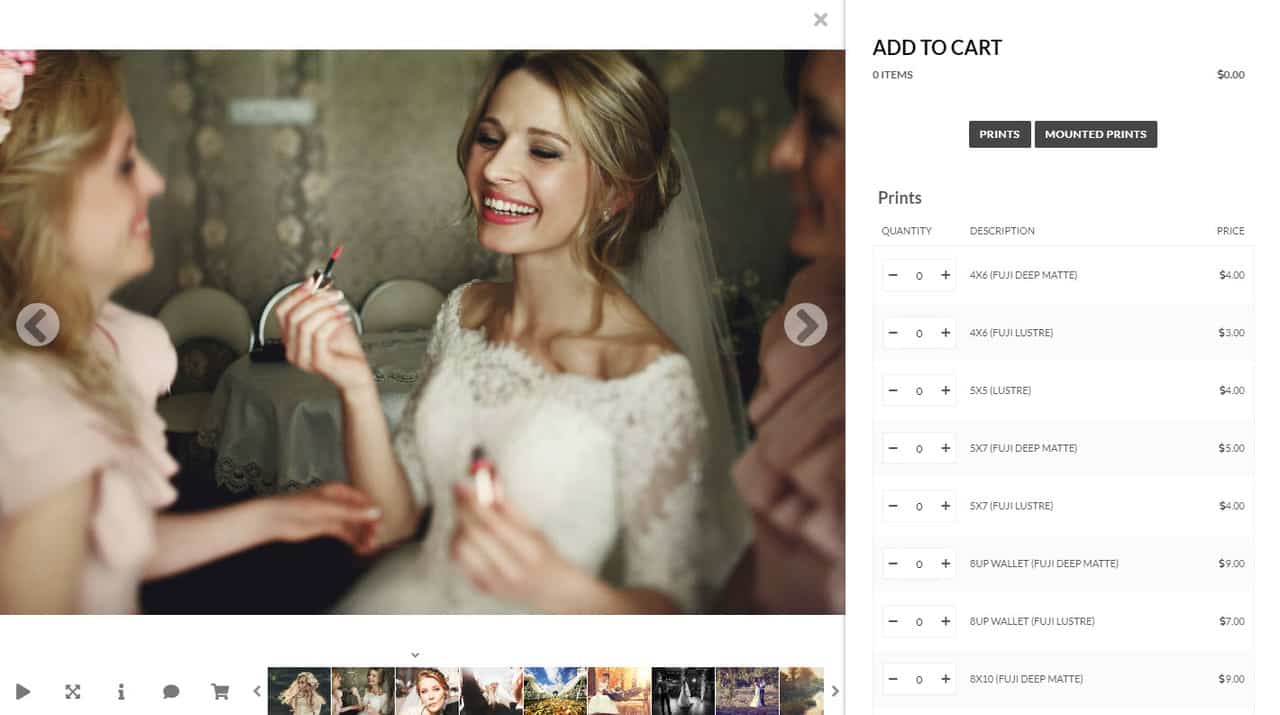1280x715 pixels.
Task: Close the photo viewer with the X
Action: point(821,19)
